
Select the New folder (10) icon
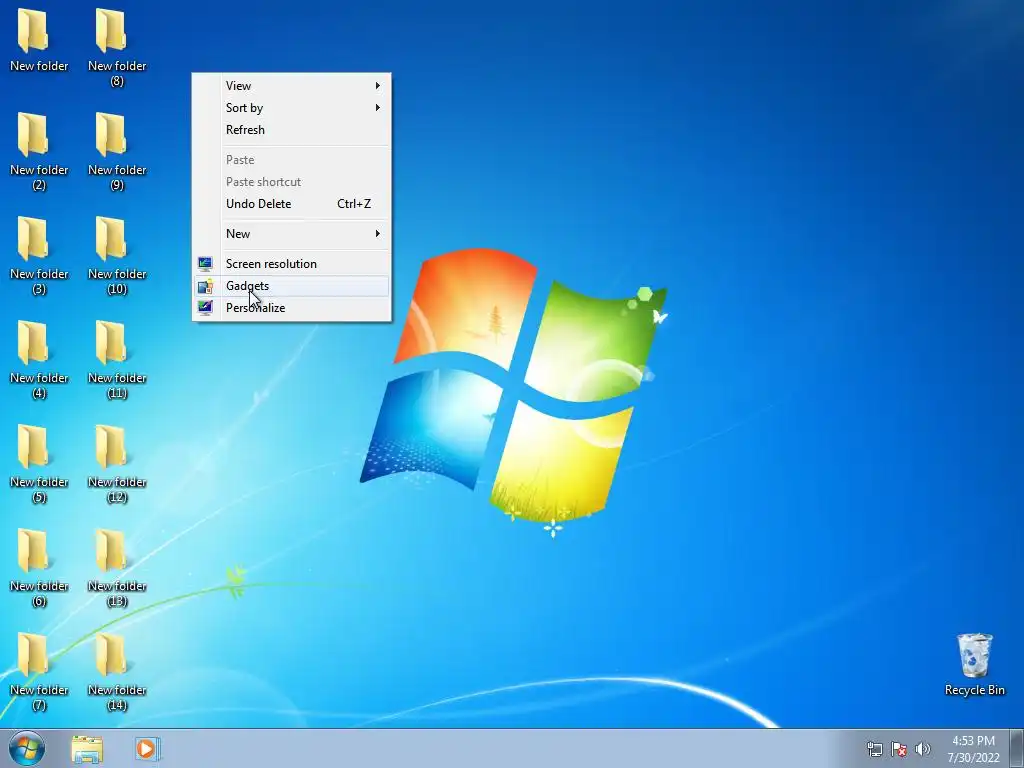(117, 255)
